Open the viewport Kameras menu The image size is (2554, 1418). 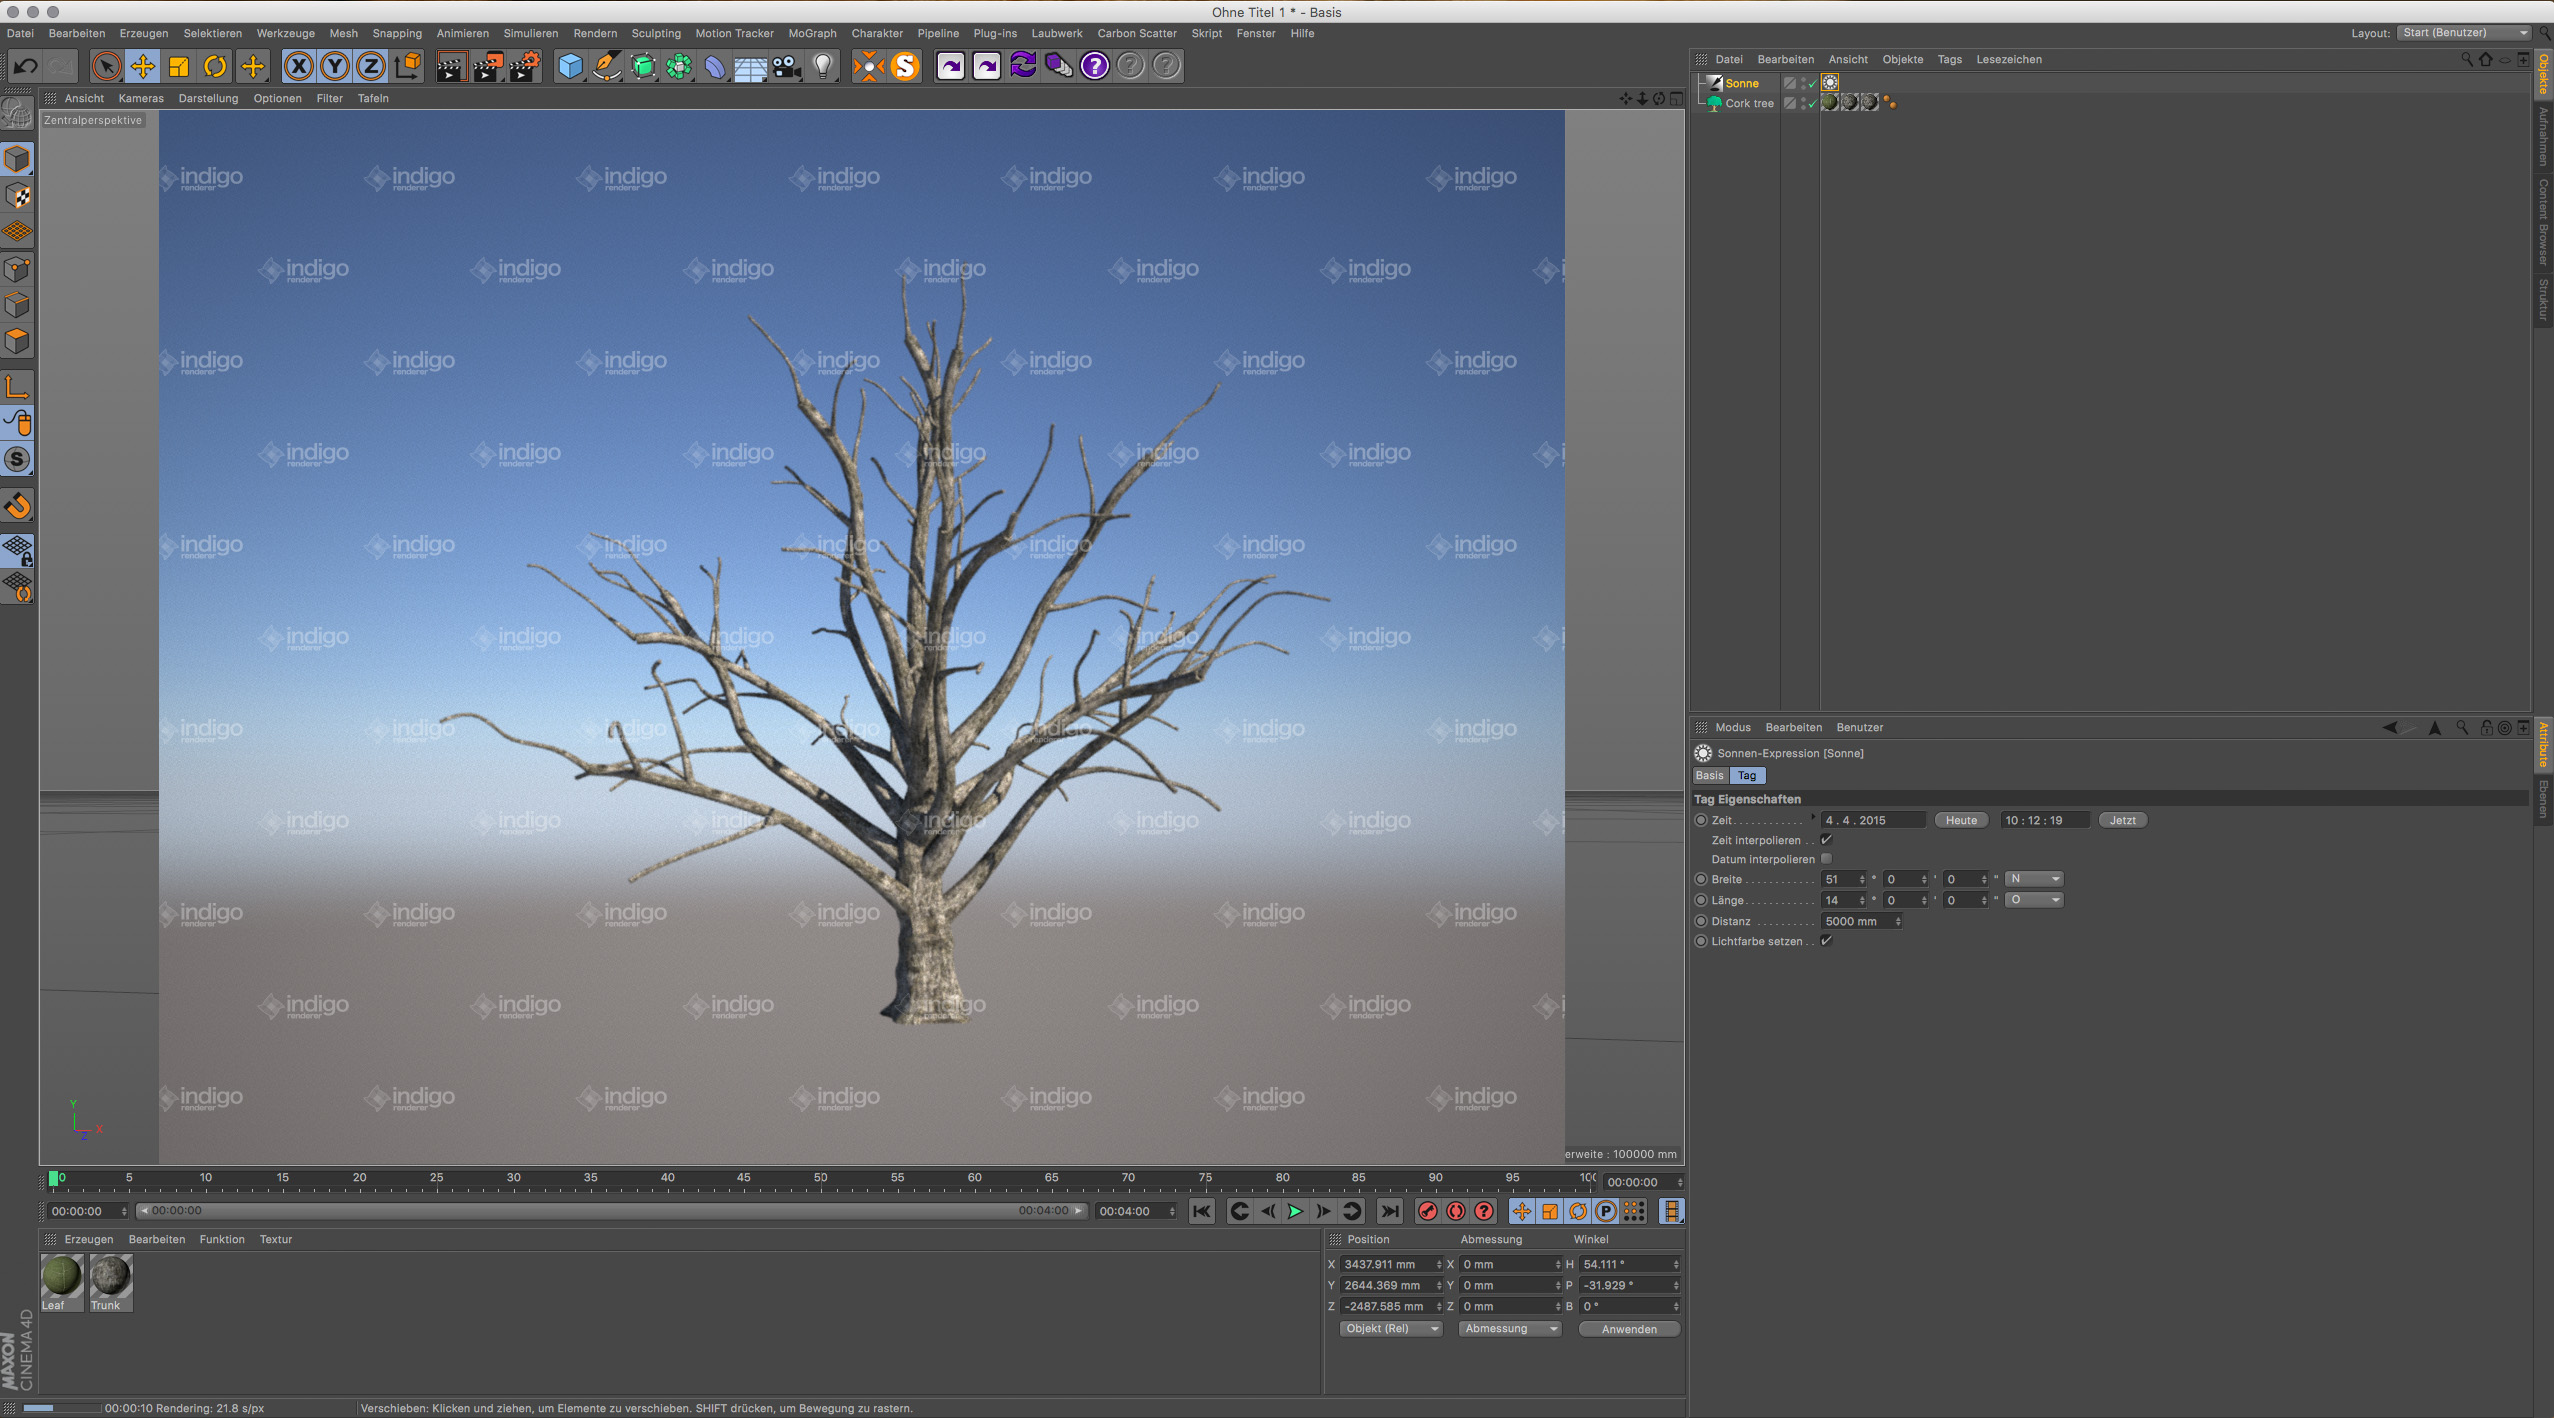pos(141,98)
